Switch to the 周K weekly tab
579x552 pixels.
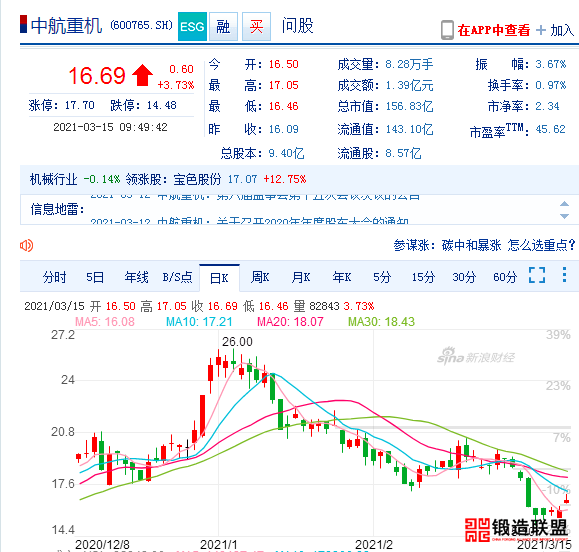click(260, 277)
